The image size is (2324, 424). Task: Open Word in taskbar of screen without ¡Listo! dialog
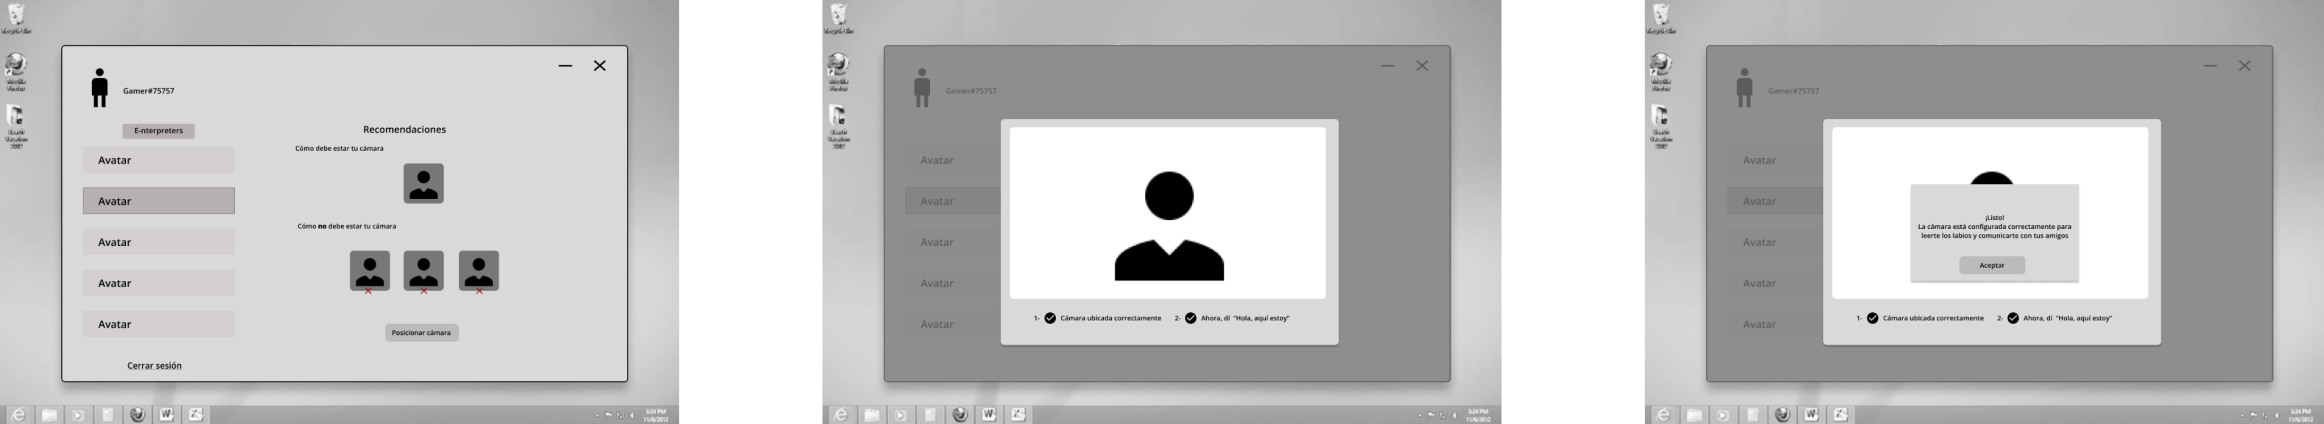(989, 415)
